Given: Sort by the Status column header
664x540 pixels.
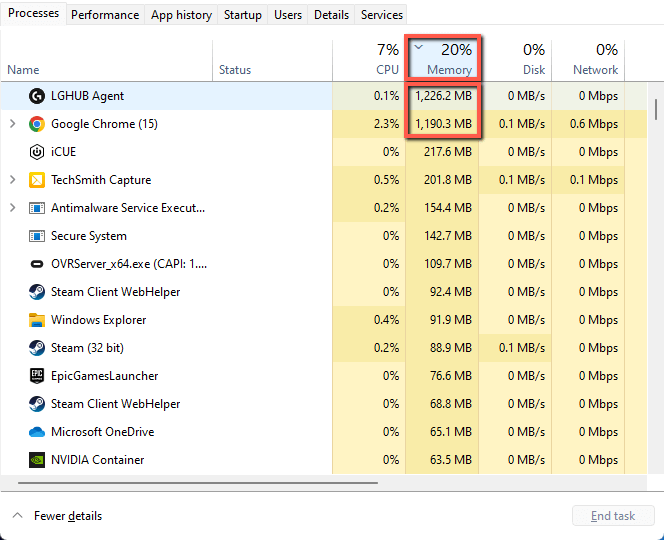Looking at the screenshot, I should pos(272,60).
